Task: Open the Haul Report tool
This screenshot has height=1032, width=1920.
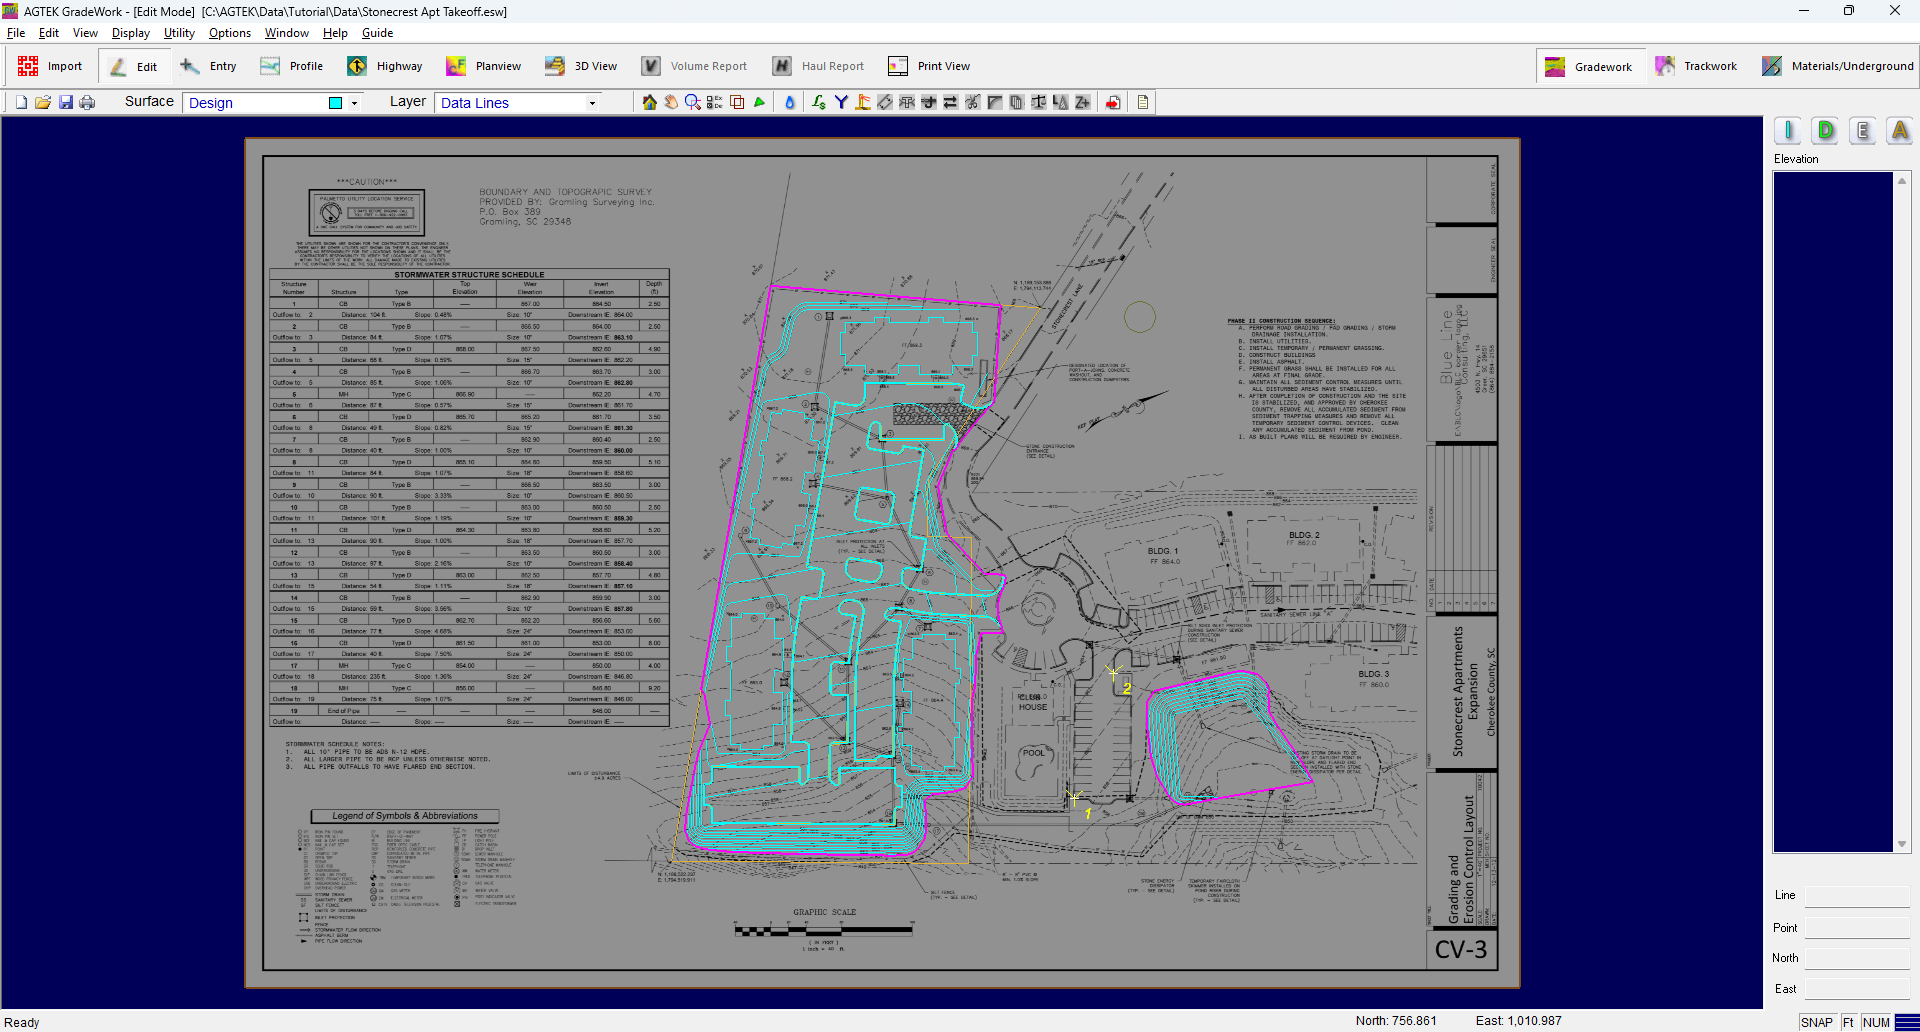Action: click(x=819, y=65)
